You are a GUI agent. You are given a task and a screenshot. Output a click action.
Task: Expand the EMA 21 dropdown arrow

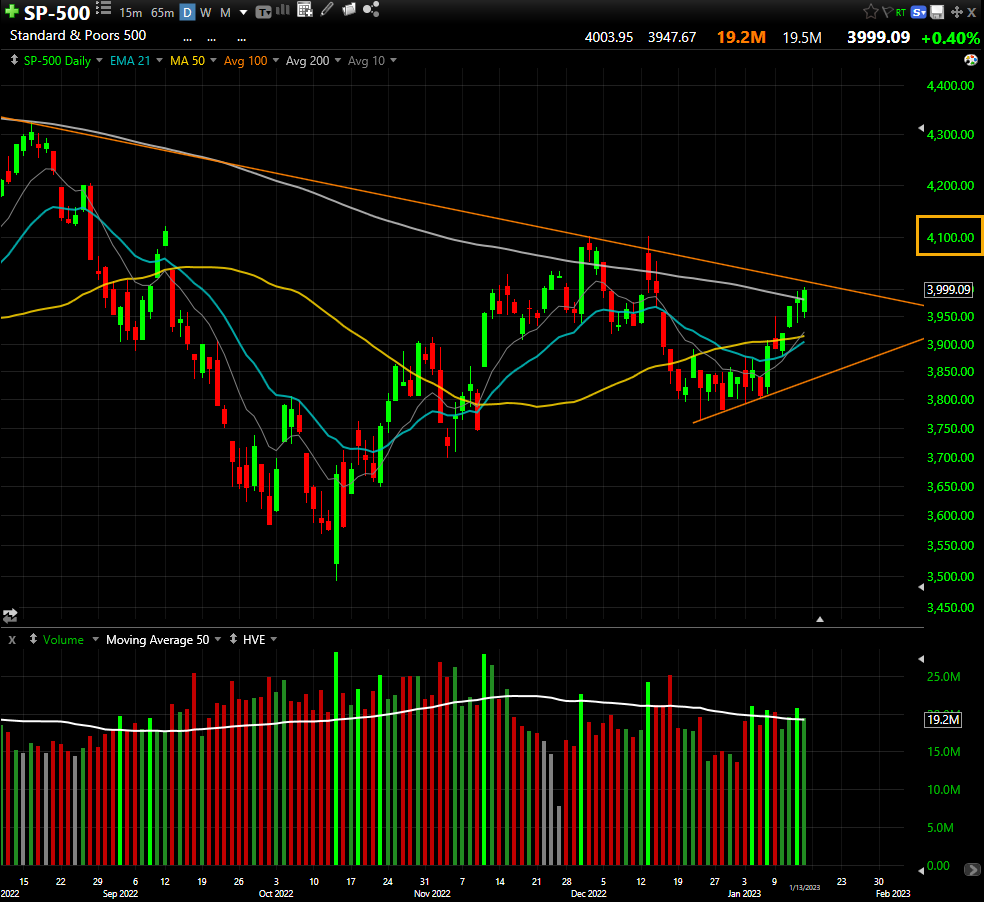tap(159, 60)
